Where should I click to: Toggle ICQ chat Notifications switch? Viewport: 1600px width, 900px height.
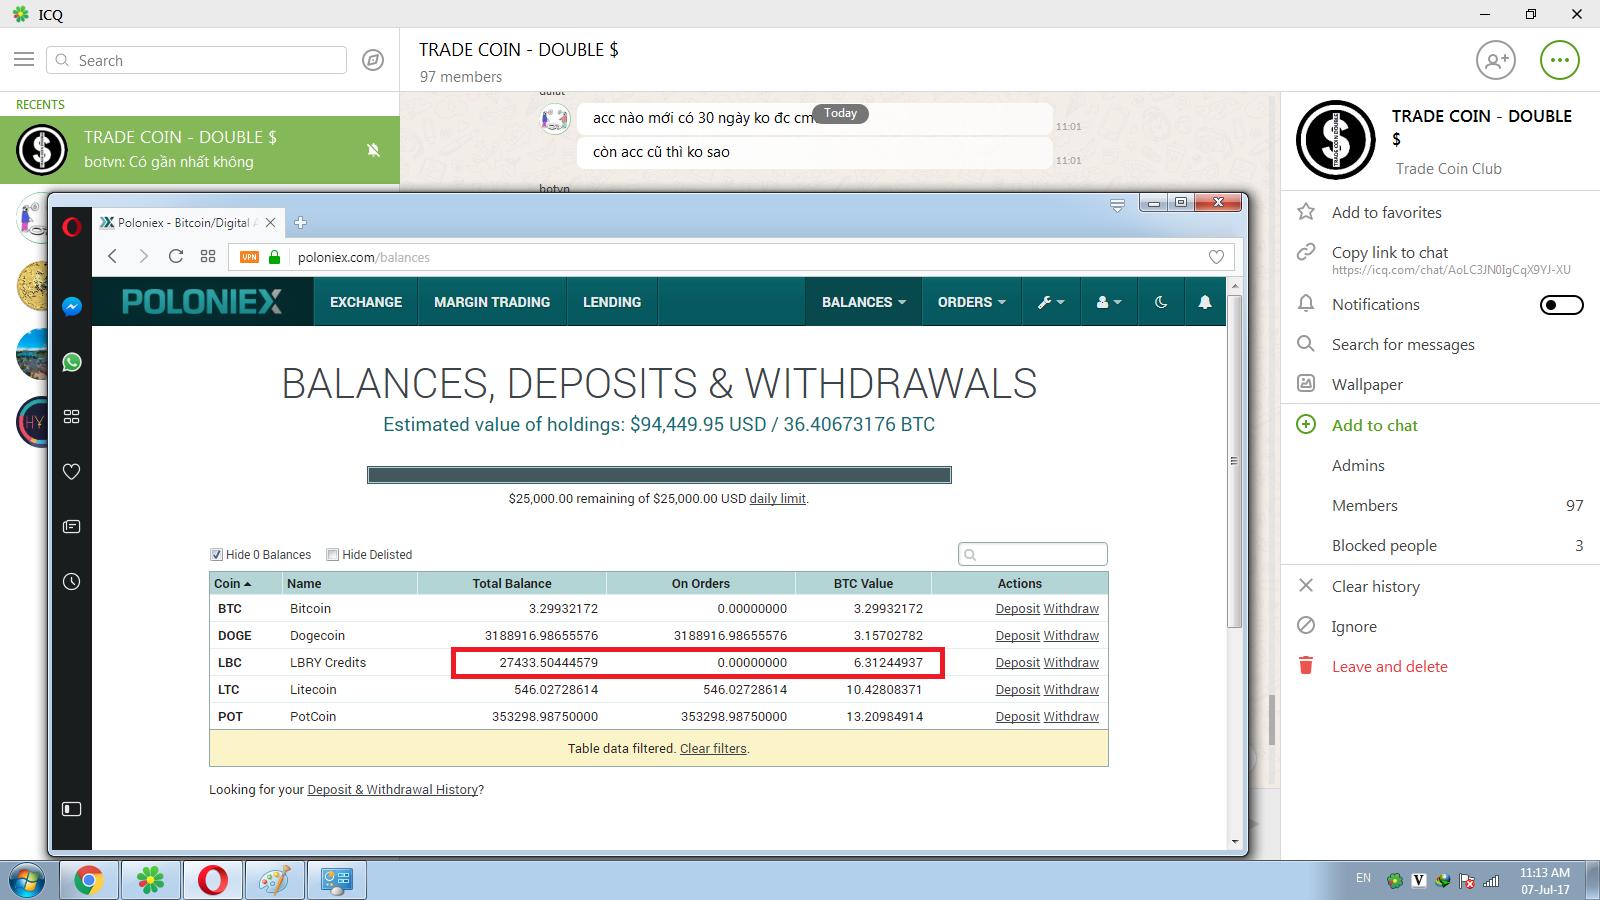[1561, 305]
